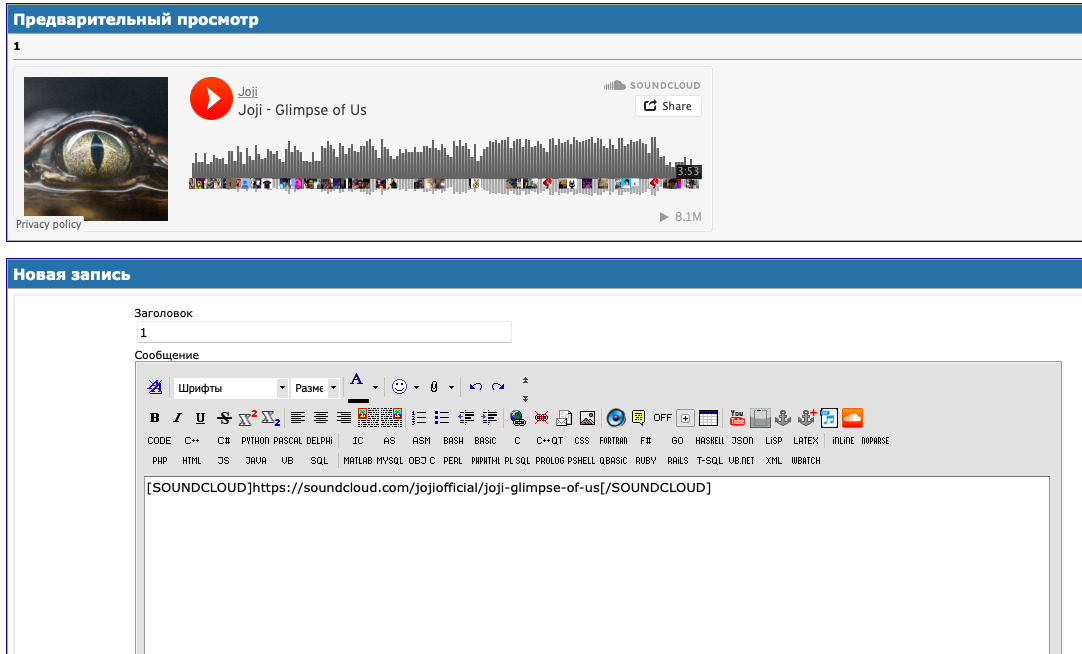Open the Privacy policy link
Viewport: 1082px width, 654px height.
coord(48,224)
